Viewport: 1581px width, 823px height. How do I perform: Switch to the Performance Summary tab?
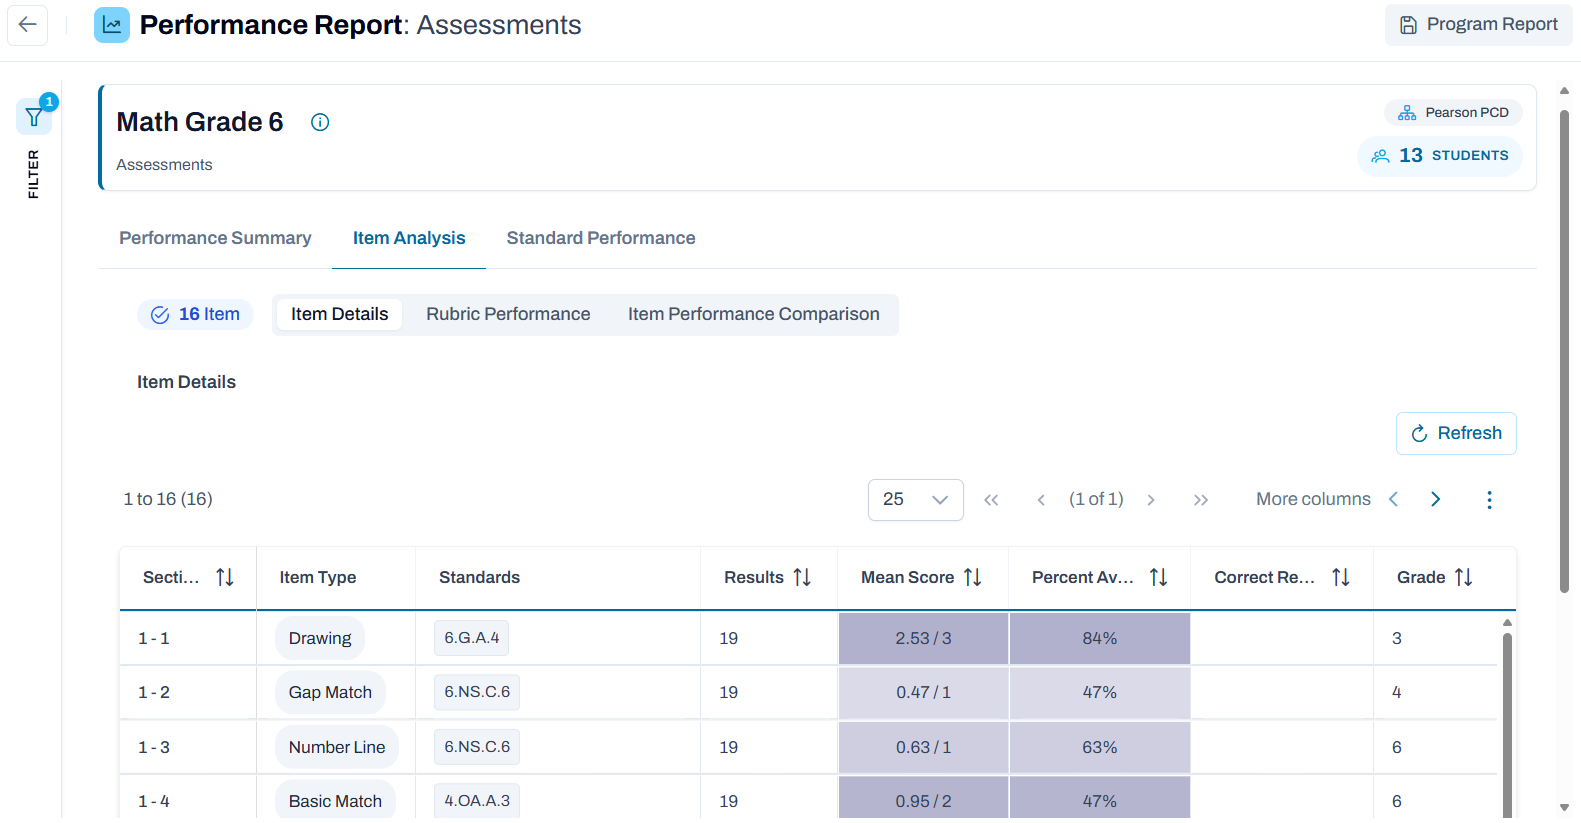215,238
